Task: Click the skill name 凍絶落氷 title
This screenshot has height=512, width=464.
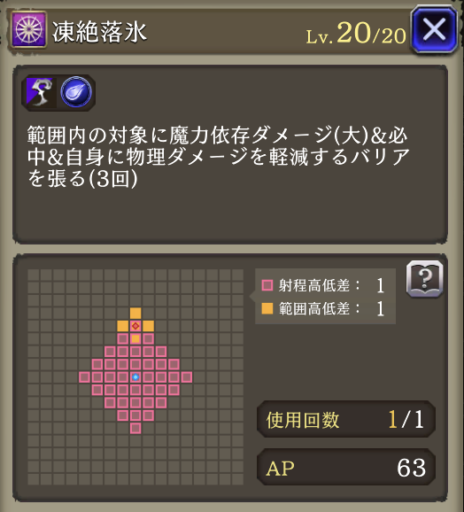Action: tap(99, 32)
